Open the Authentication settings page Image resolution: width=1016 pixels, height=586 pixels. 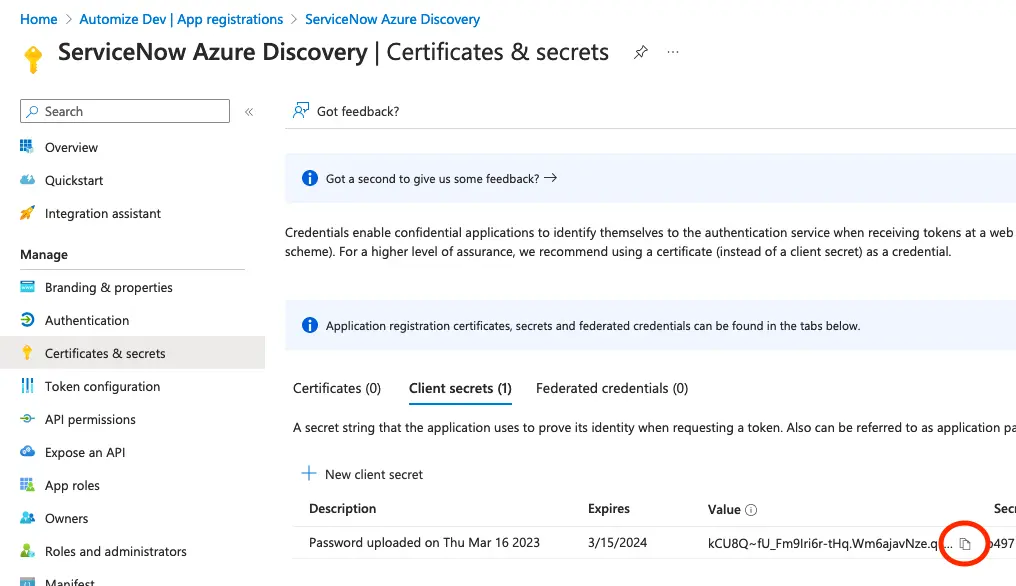tap(87, 320)
